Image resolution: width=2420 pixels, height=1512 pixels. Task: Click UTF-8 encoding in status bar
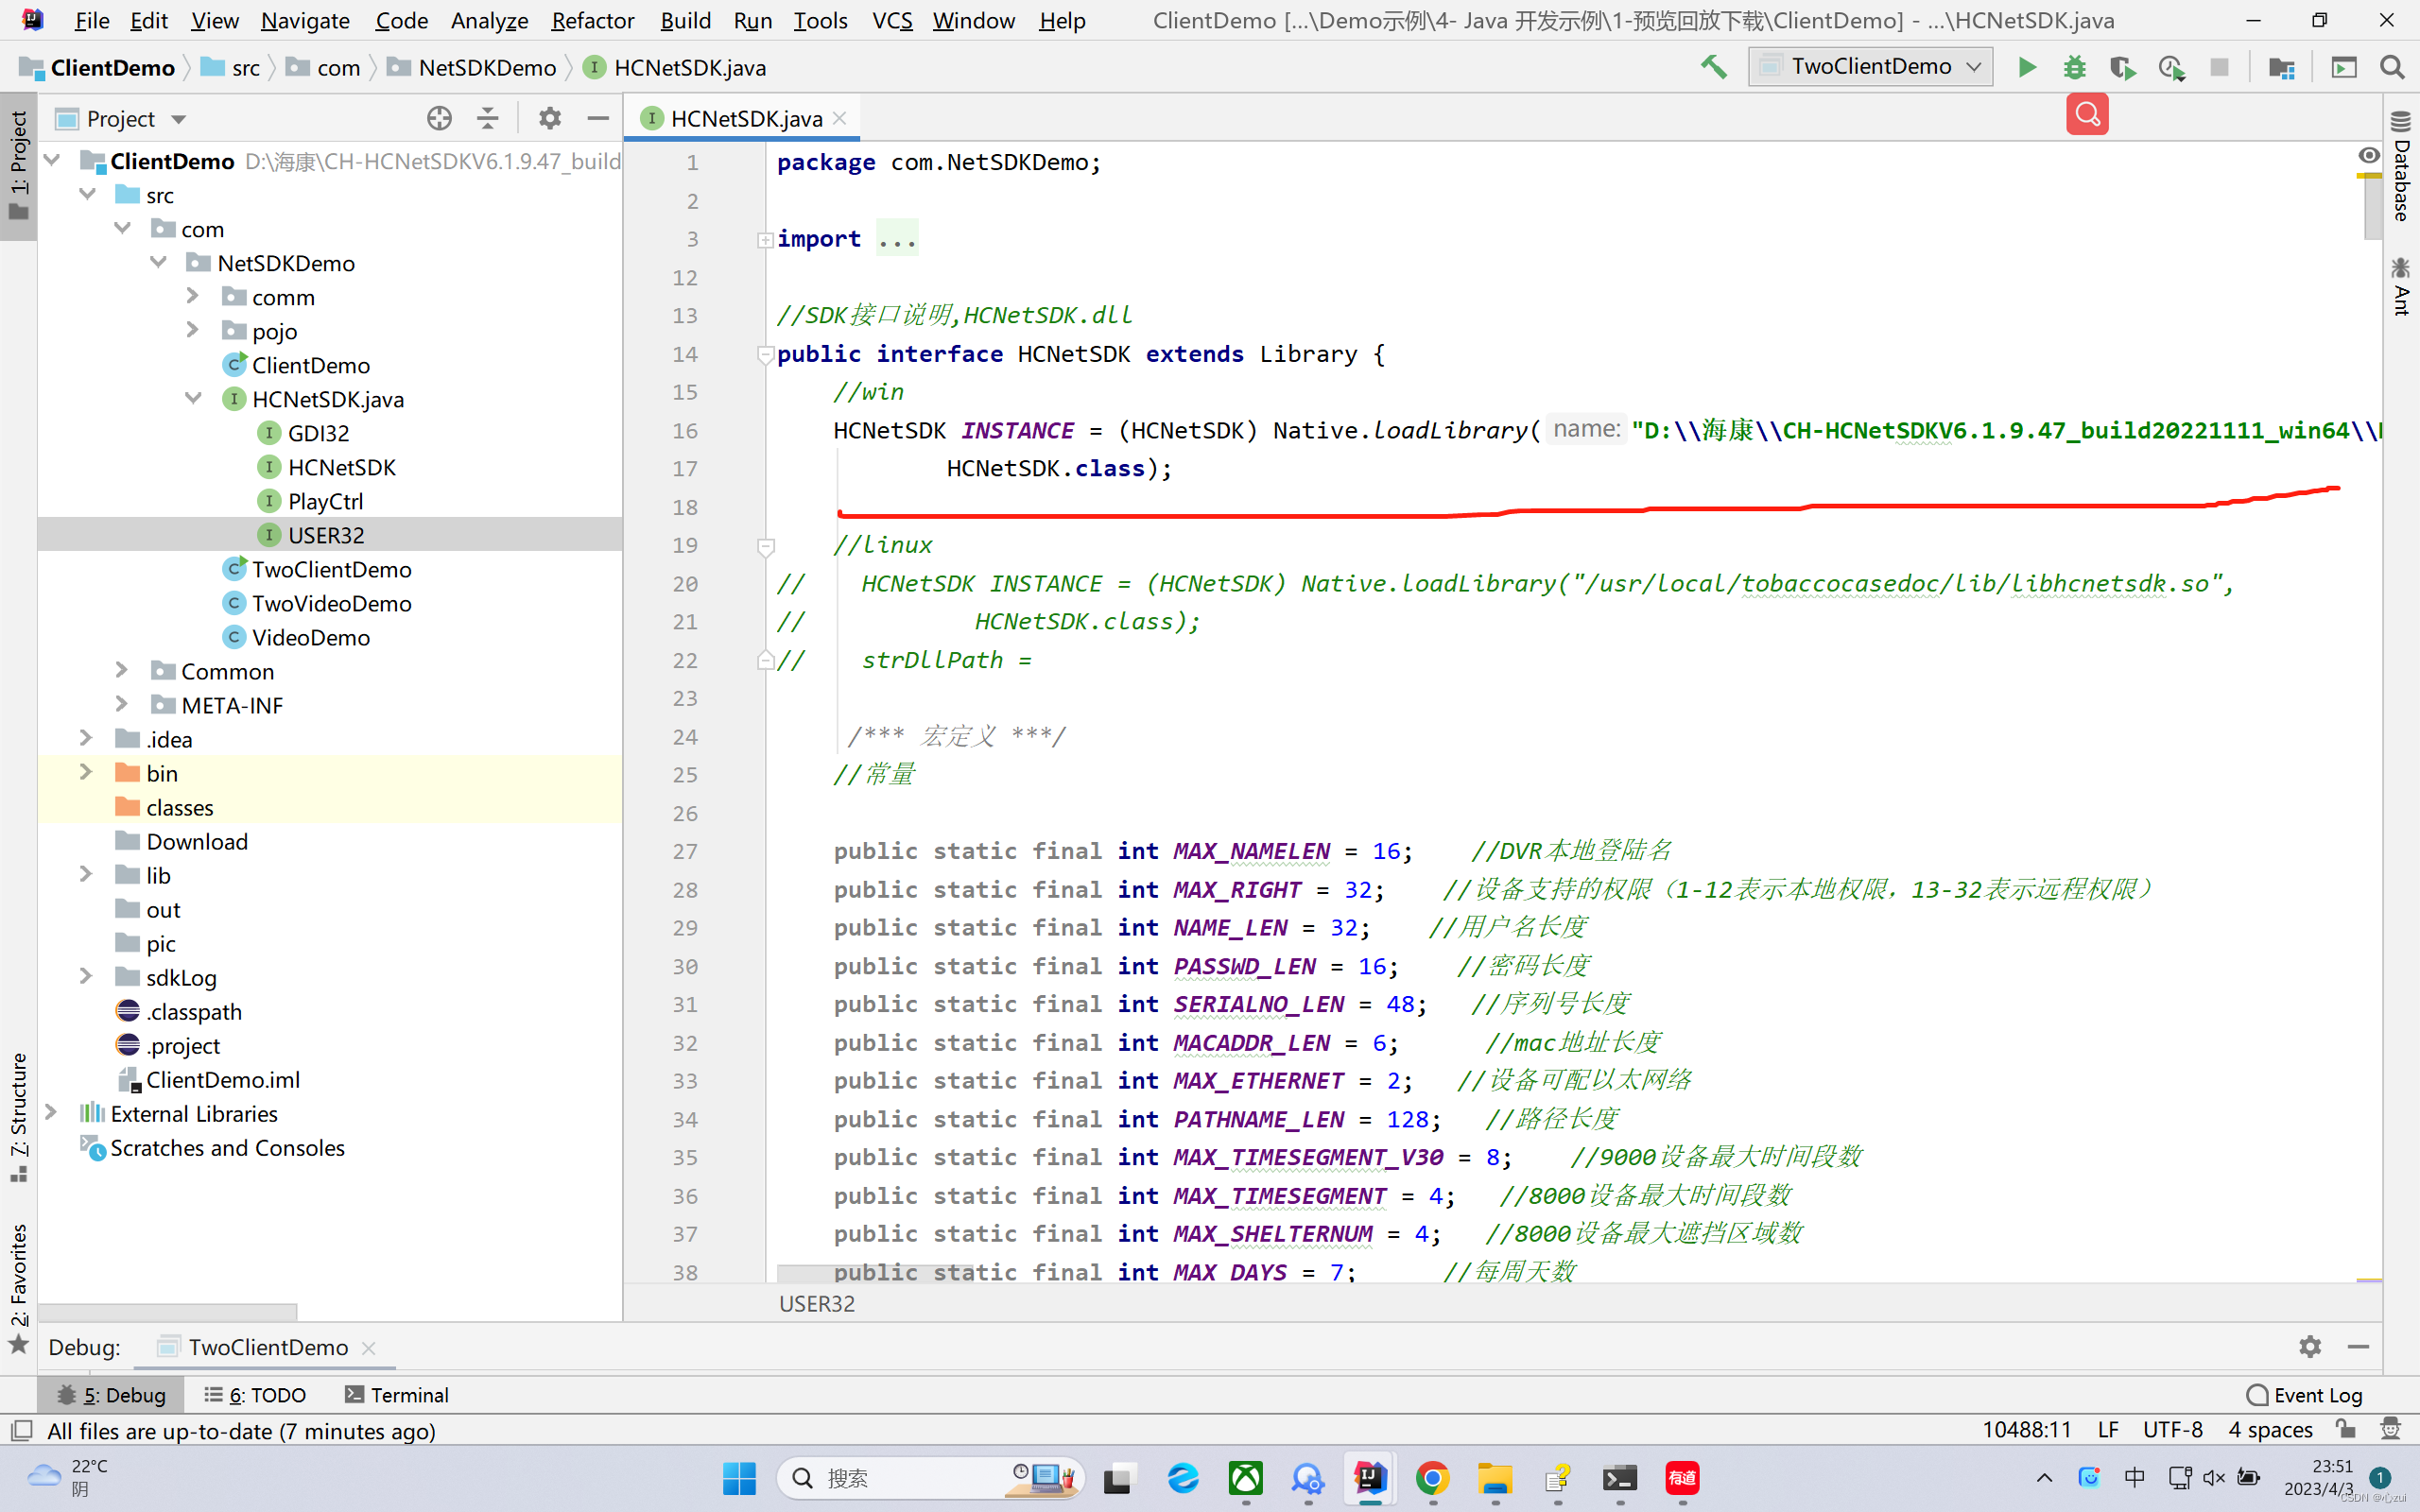[2172, 1429]
